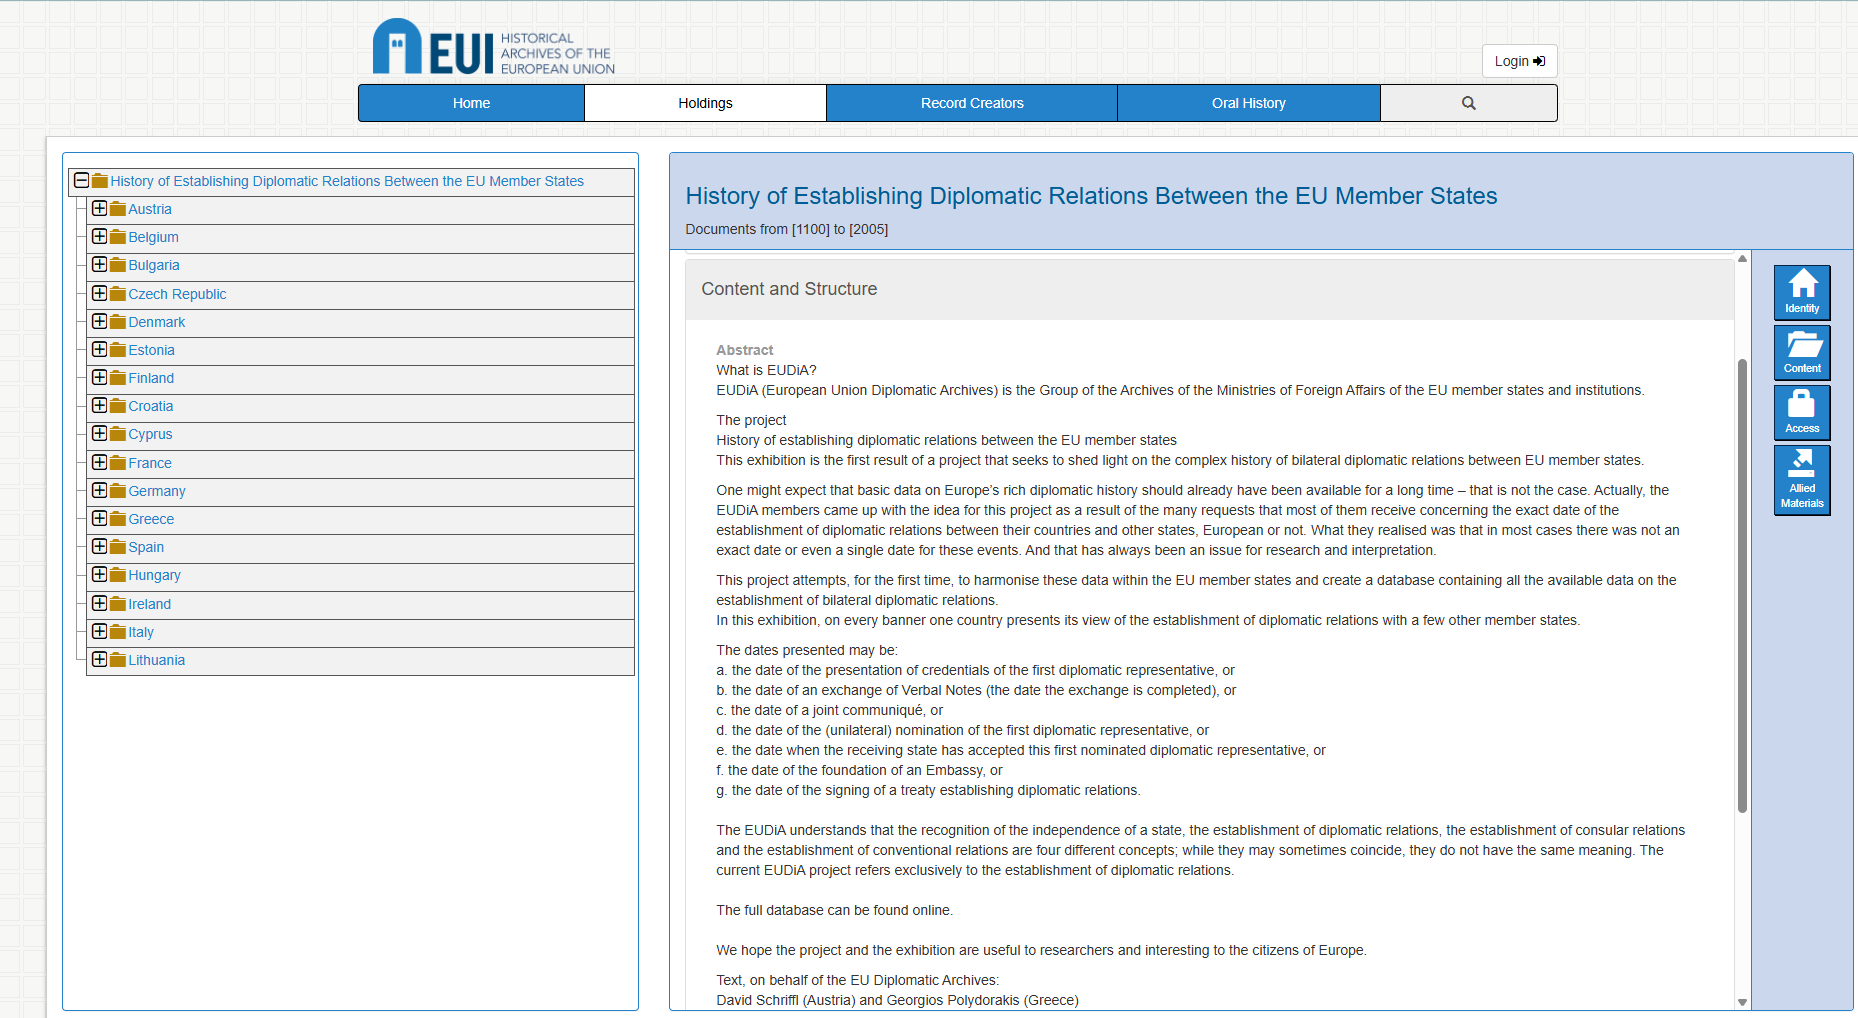Expand the France tree node

coord(99,462)
